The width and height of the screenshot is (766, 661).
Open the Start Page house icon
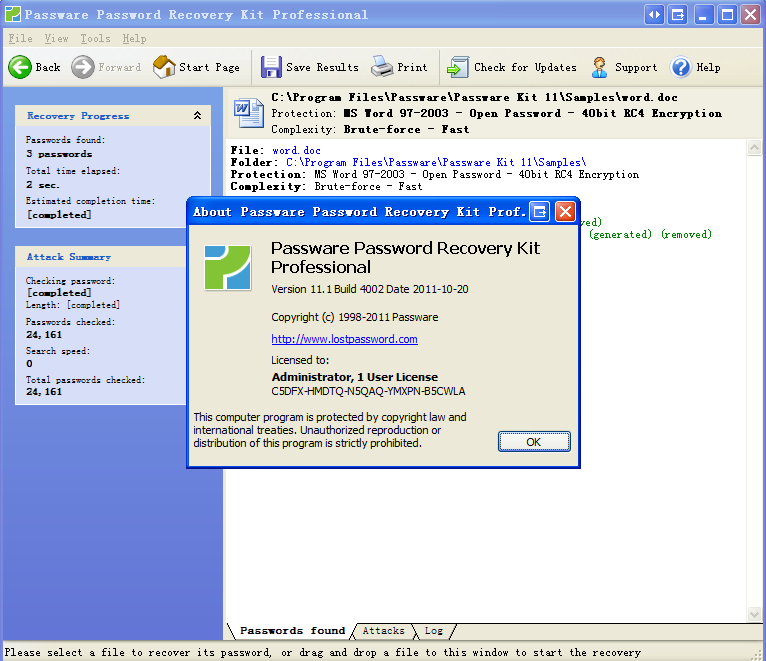tap(164, 66)
